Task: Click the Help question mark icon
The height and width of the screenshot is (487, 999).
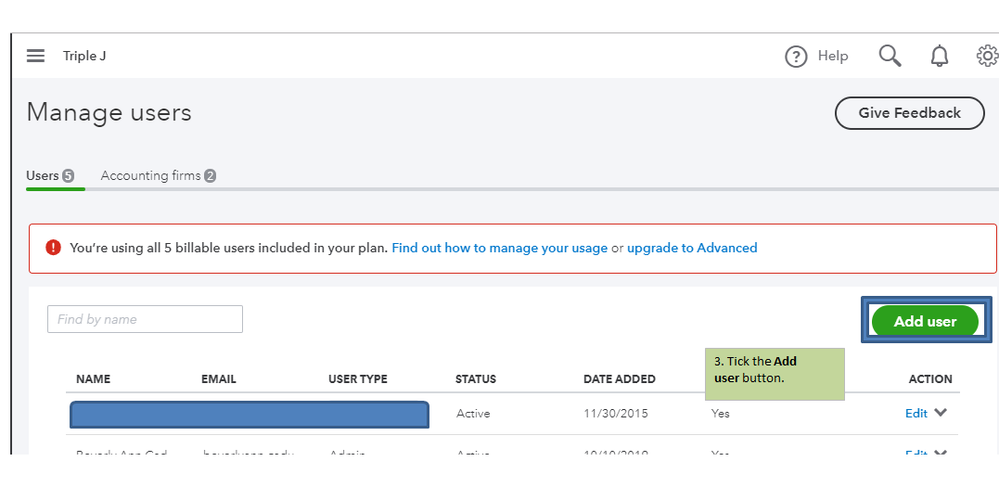Action: tap(796, 57)
